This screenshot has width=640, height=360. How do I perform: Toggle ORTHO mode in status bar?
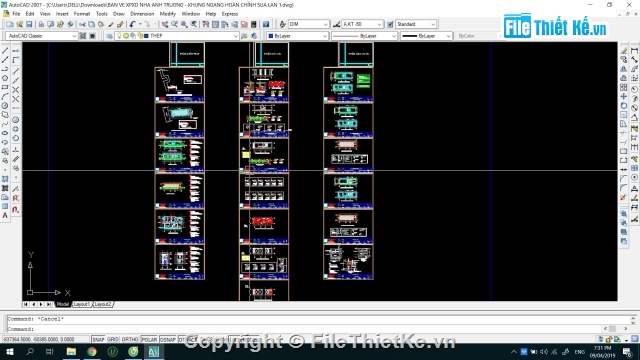click(x=130, y=339)
